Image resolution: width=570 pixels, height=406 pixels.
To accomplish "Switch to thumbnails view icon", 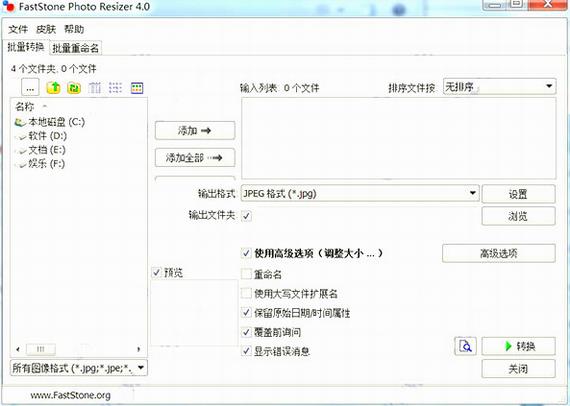I will (x=137, y=88).
